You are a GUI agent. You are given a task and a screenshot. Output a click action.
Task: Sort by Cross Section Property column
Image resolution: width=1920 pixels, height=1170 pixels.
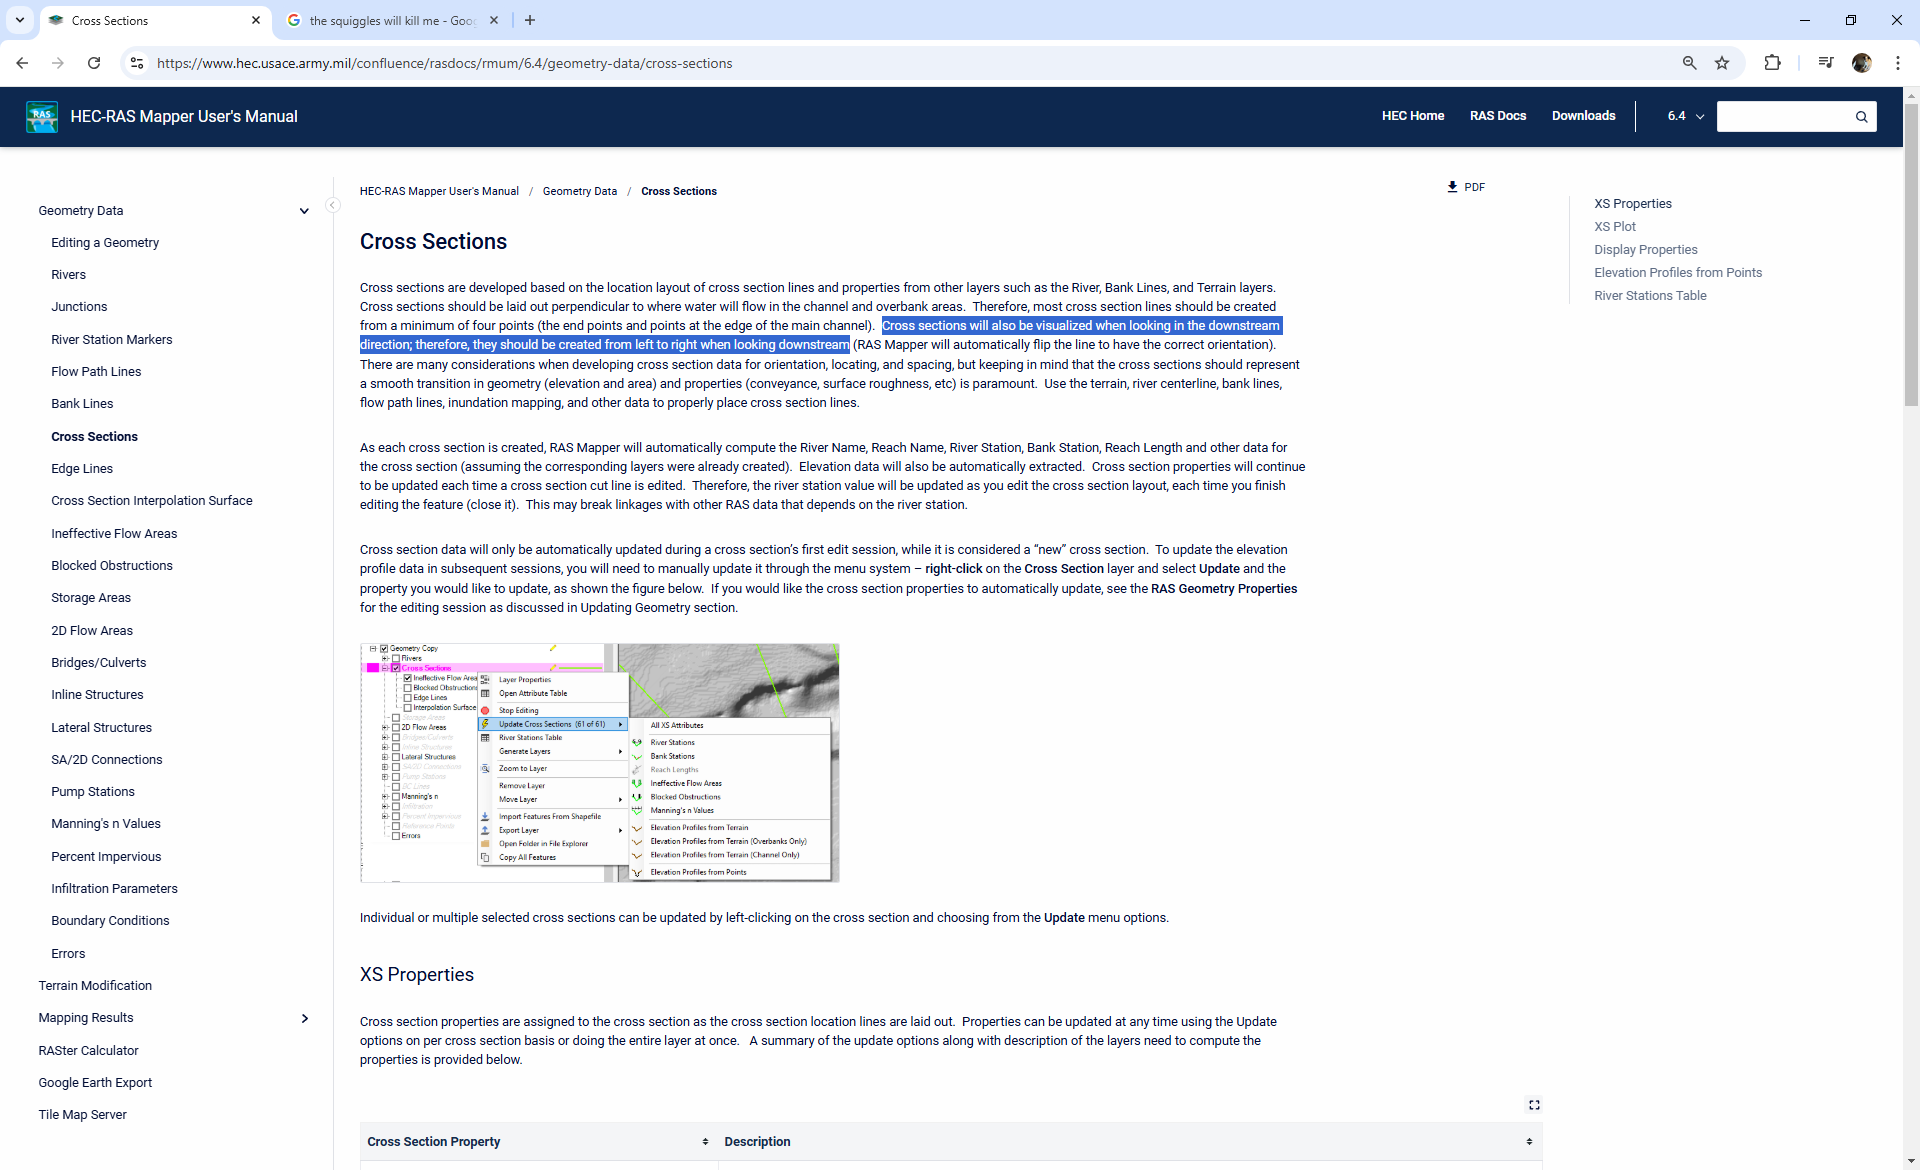coord(705,1142)
